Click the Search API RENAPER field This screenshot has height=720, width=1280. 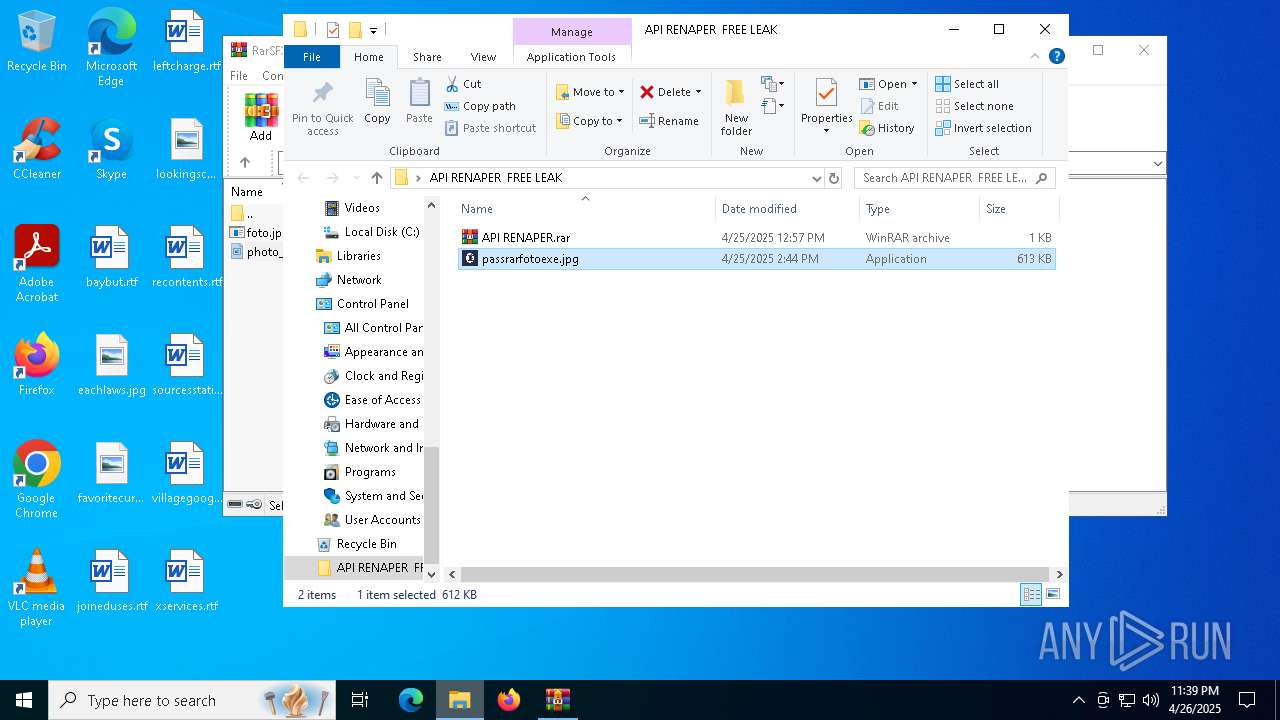pos(954,178)
